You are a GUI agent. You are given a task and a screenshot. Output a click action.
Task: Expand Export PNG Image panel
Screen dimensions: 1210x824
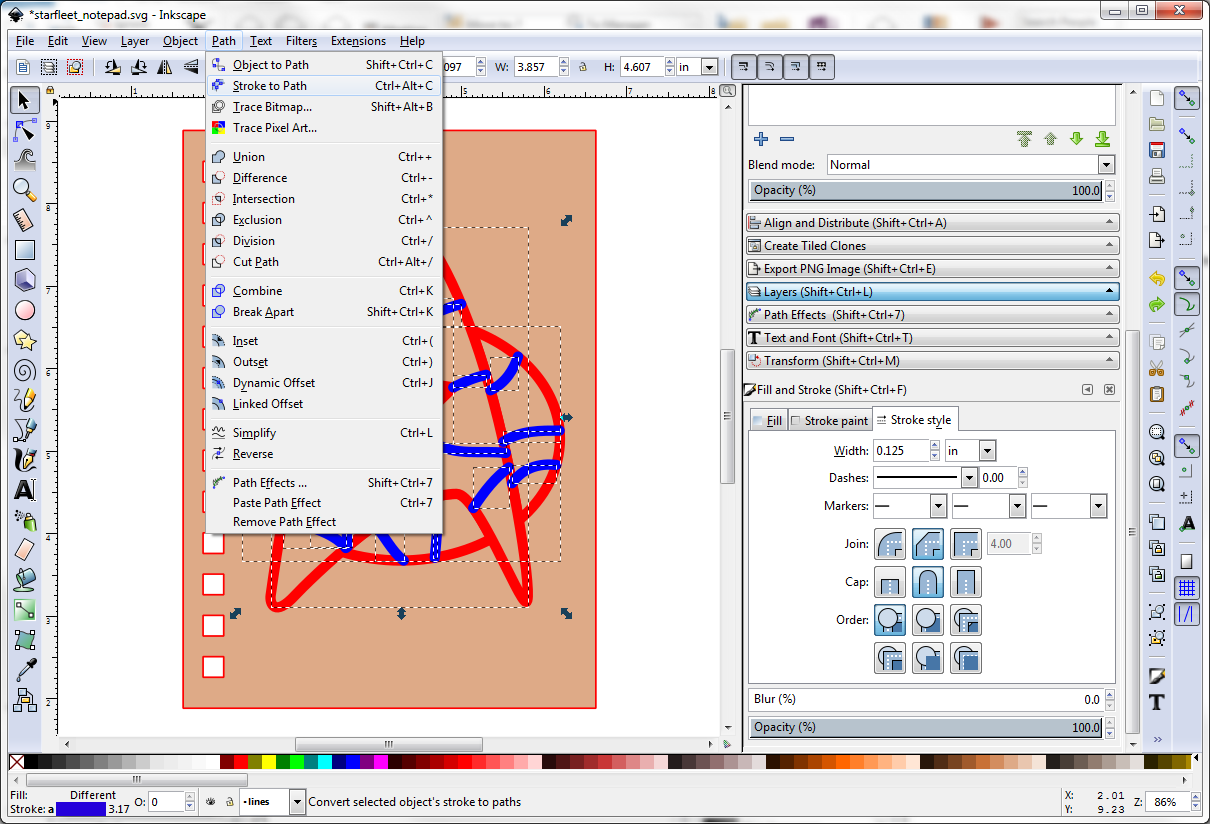pyautogui.click(x=932, y=269)
